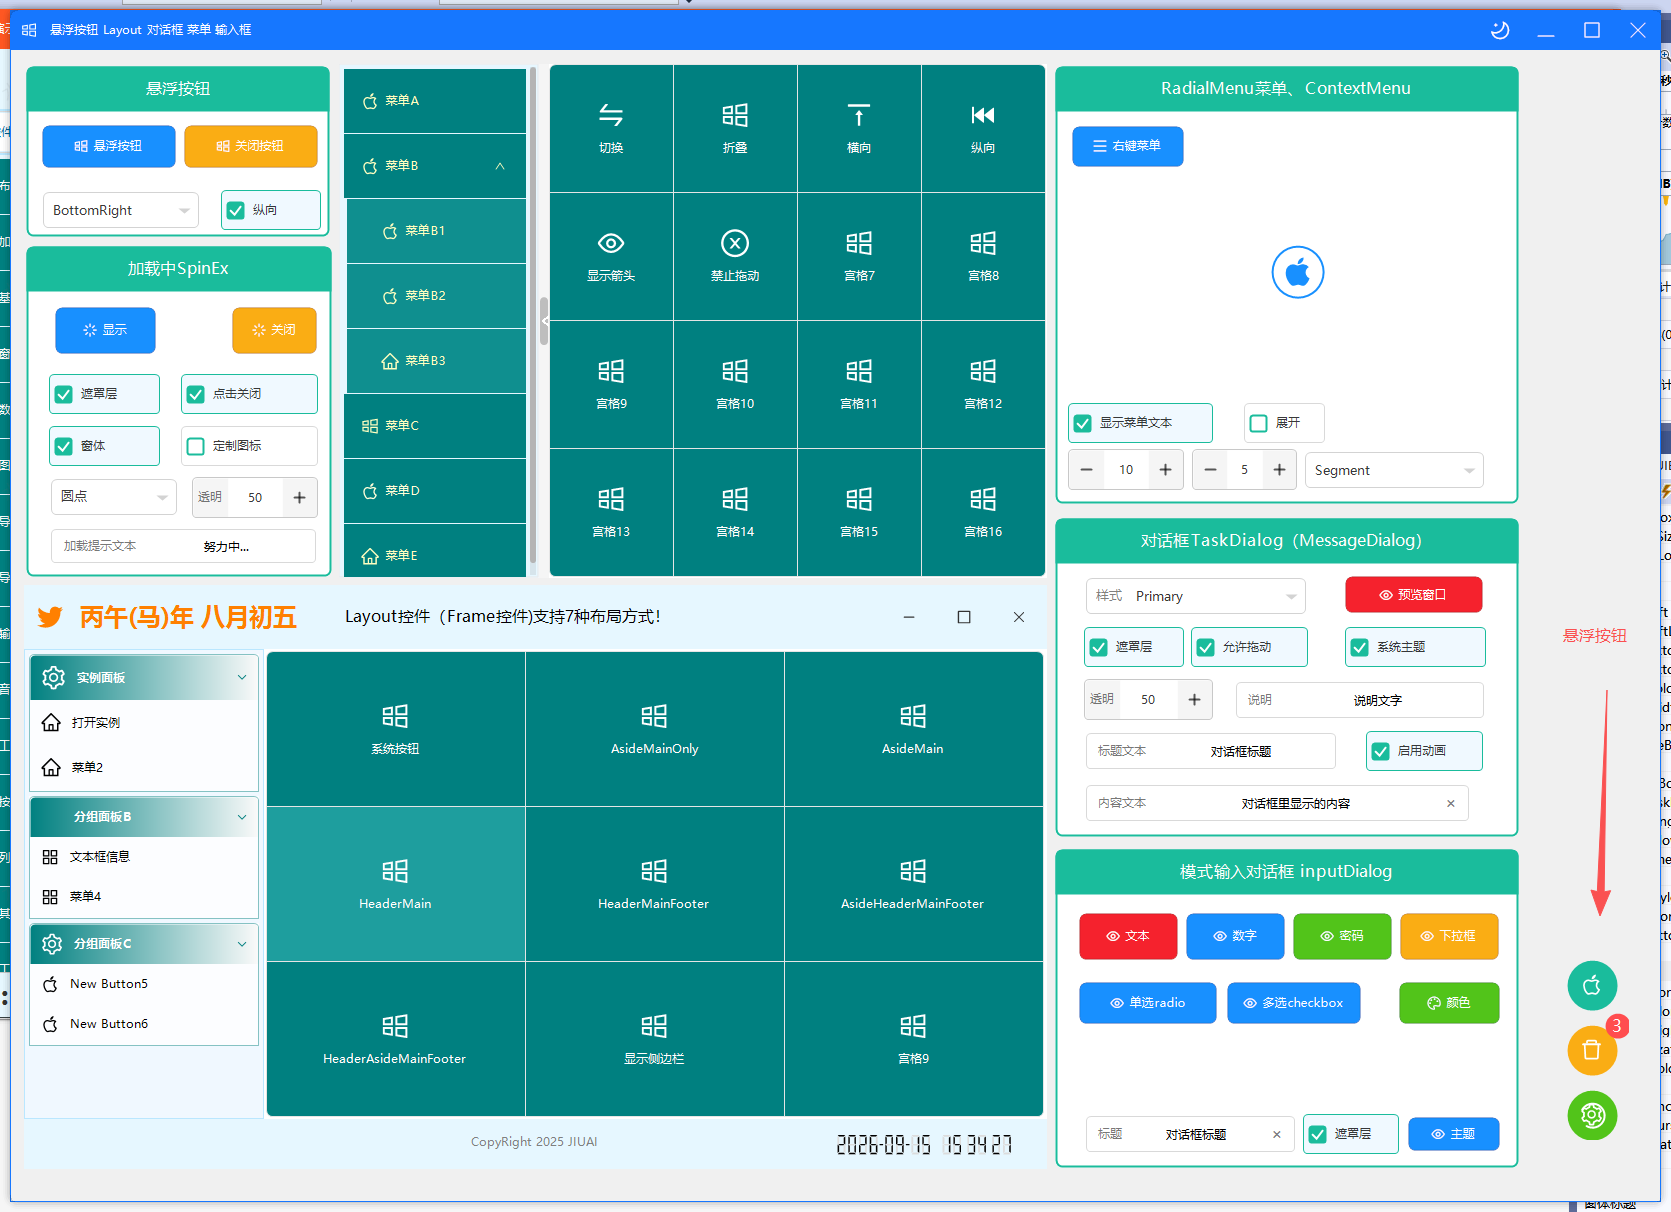Click the 切换 swap-arrows tile
The image size is (1671, 1212).
[x=611, y=128]
